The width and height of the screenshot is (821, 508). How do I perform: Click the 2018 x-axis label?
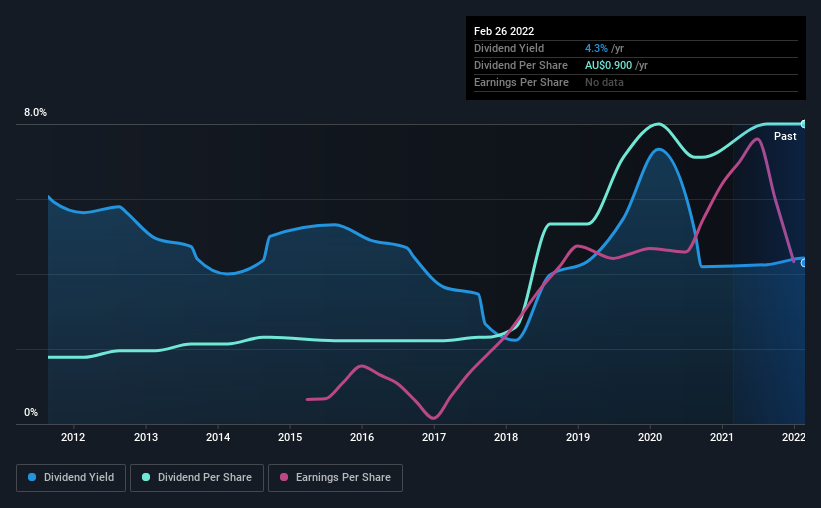pos(506,437)
